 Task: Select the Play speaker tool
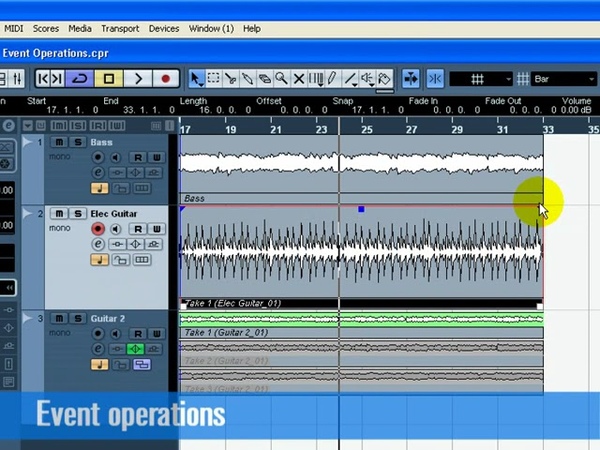[367, 79]
